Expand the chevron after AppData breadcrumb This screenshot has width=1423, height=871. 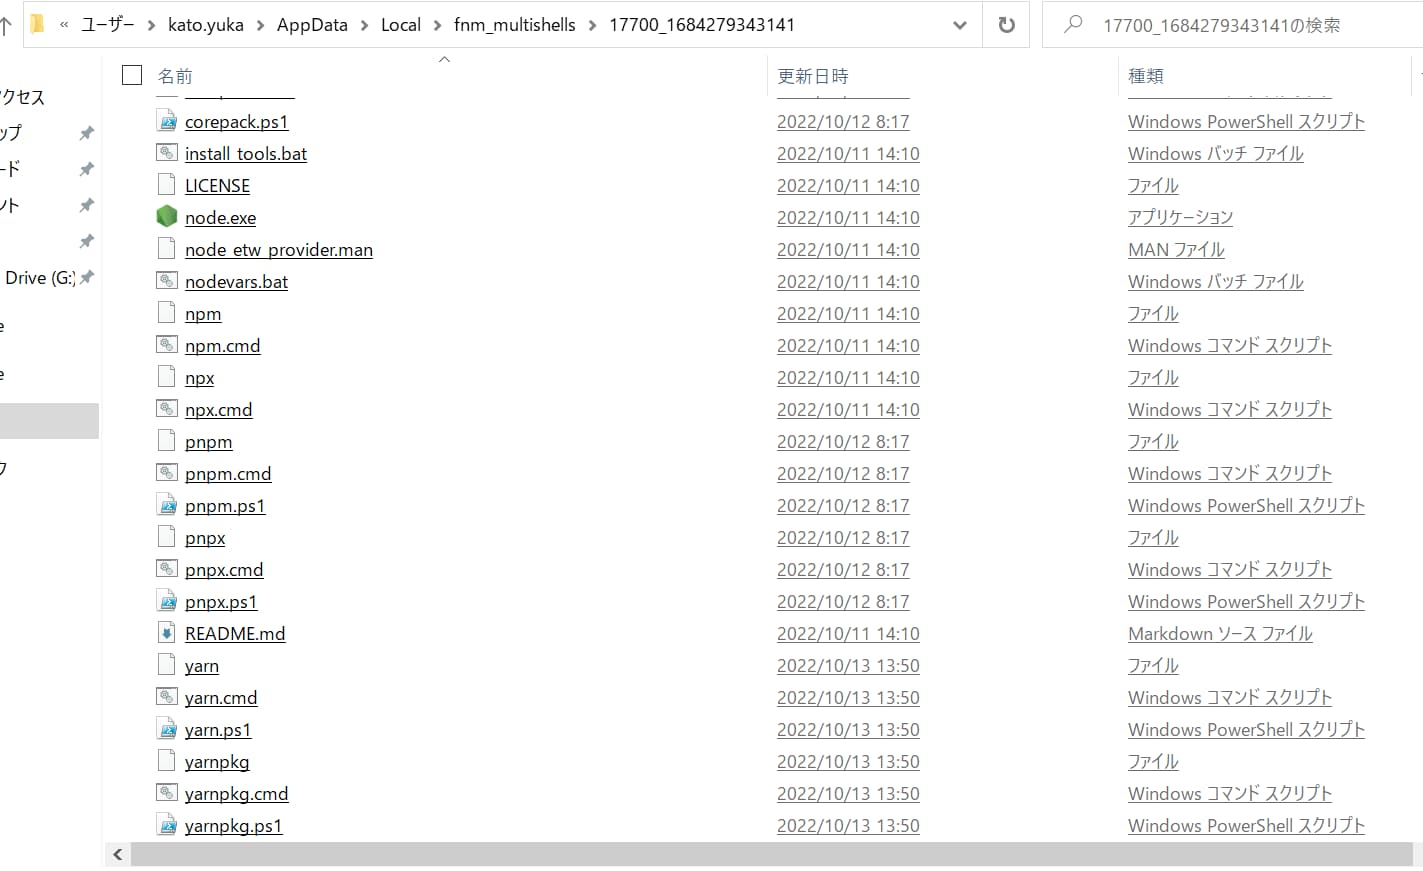(x=364, y=25)
